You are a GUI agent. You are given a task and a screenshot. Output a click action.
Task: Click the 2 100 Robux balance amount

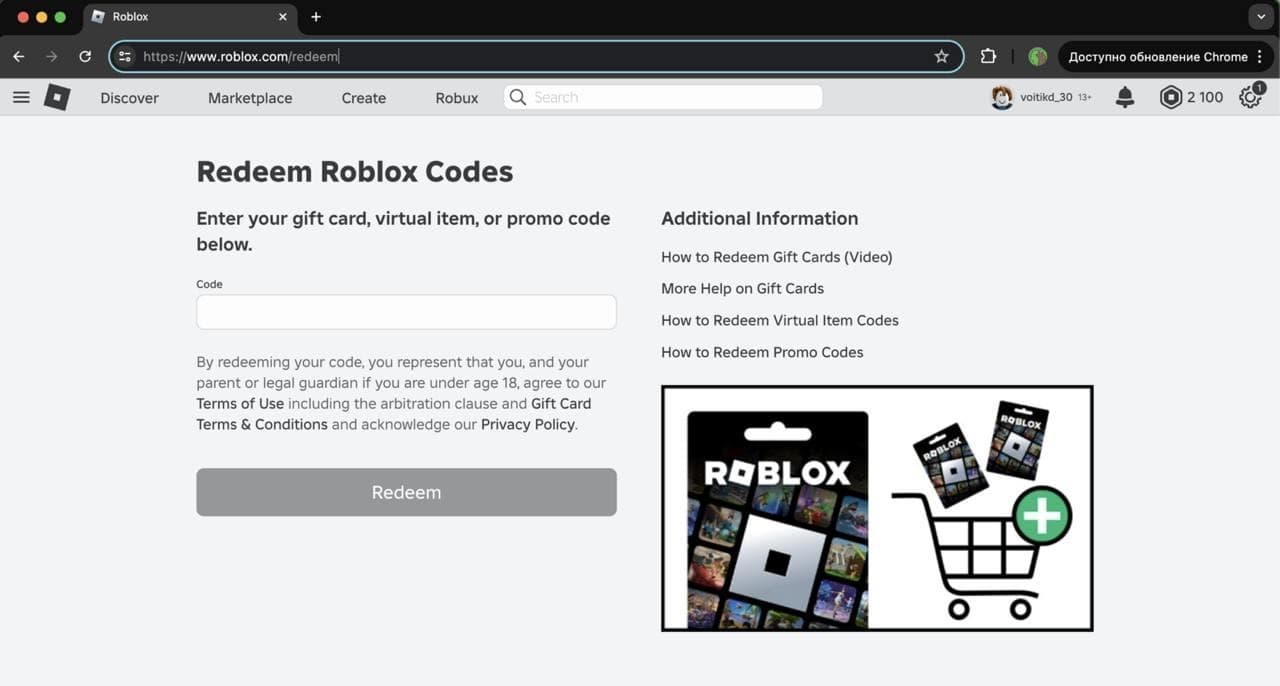tap(1205, 98)
